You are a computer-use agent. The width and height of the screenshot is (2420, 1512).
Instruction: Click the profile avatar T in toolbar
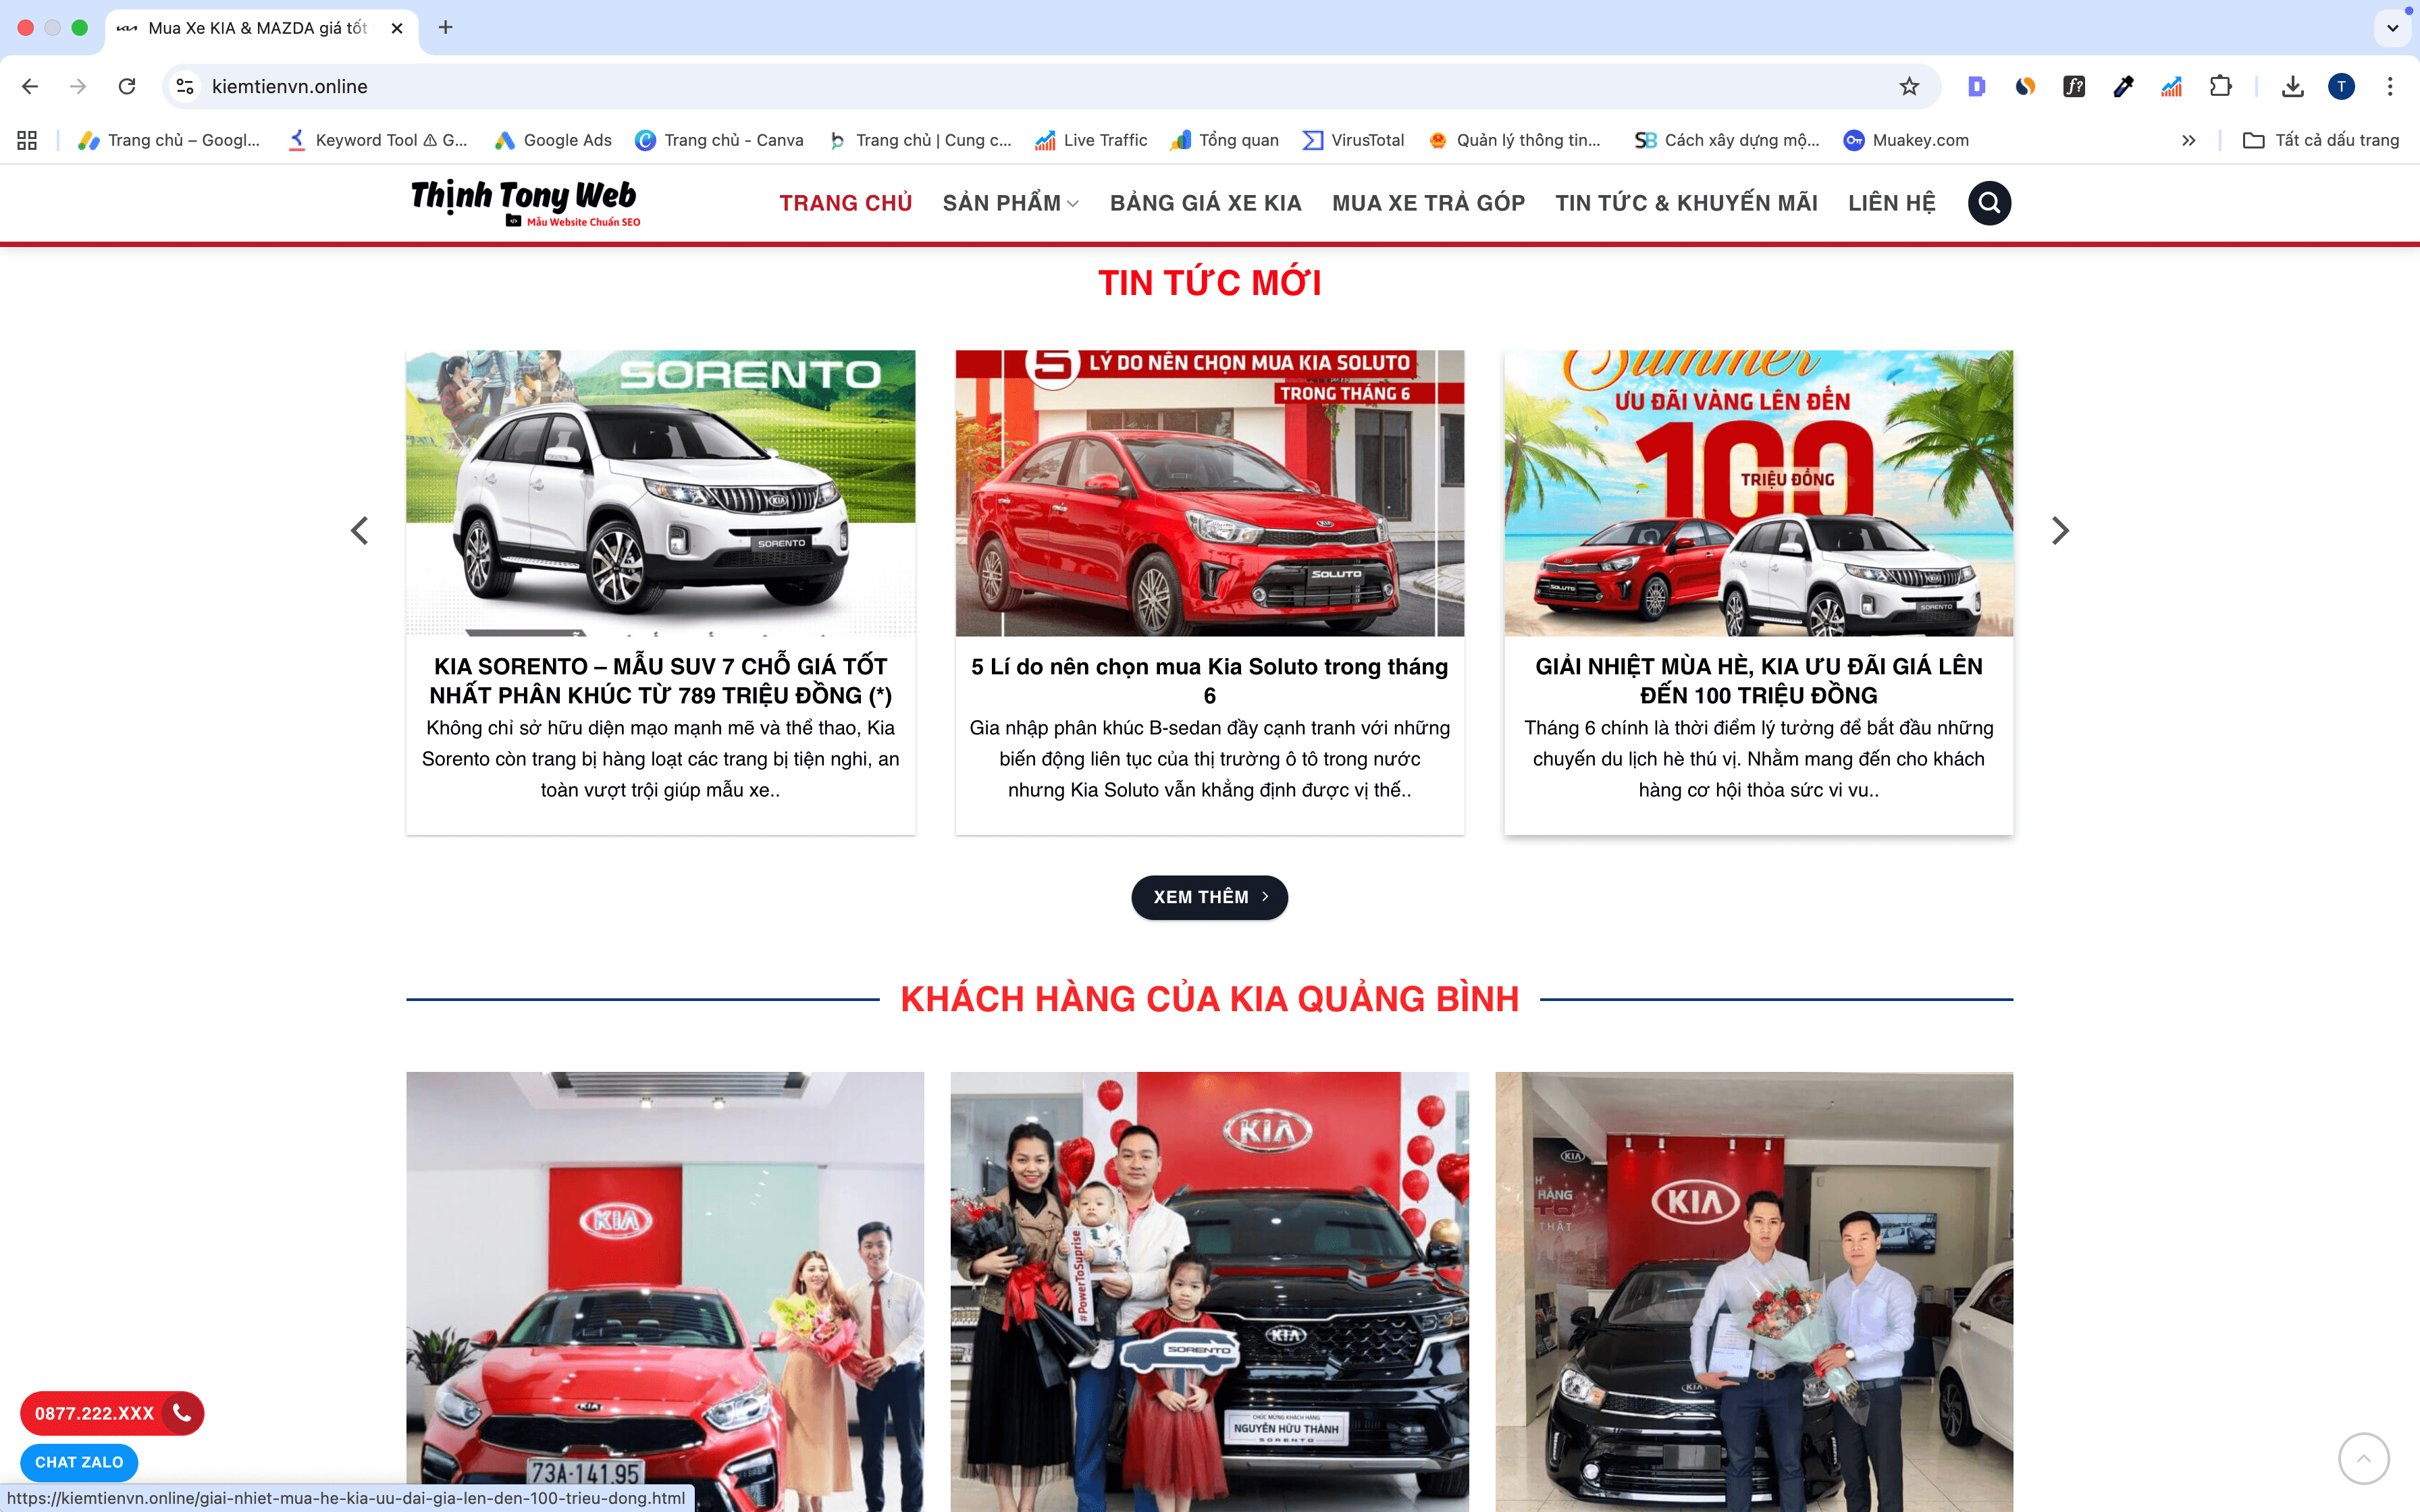tap(2341, 86)
